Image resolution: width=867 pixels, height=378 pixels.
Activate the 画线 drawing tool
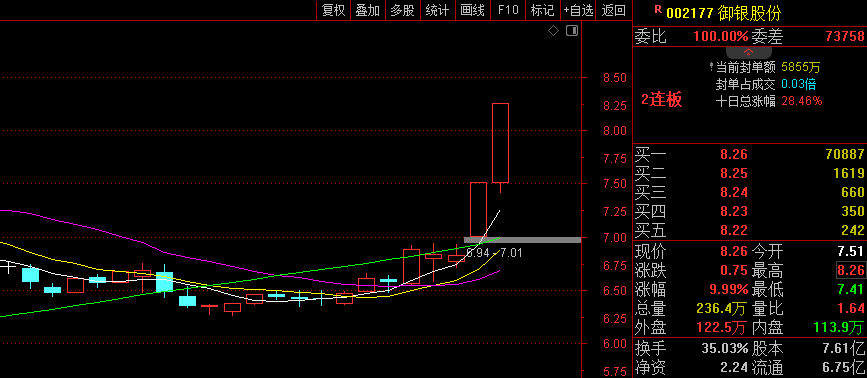472,10
